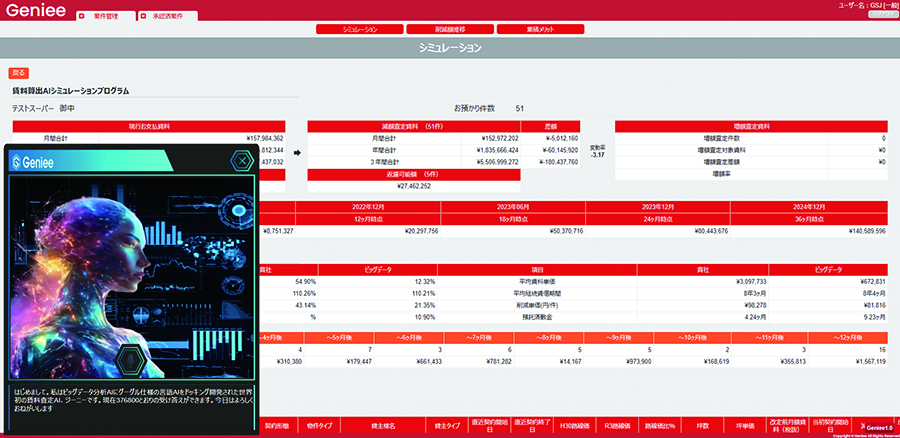Click the ¥1,567,119 amount cell
Image resolution: width=900 pixels, height=438 pixels.
(x=870, y=362)
